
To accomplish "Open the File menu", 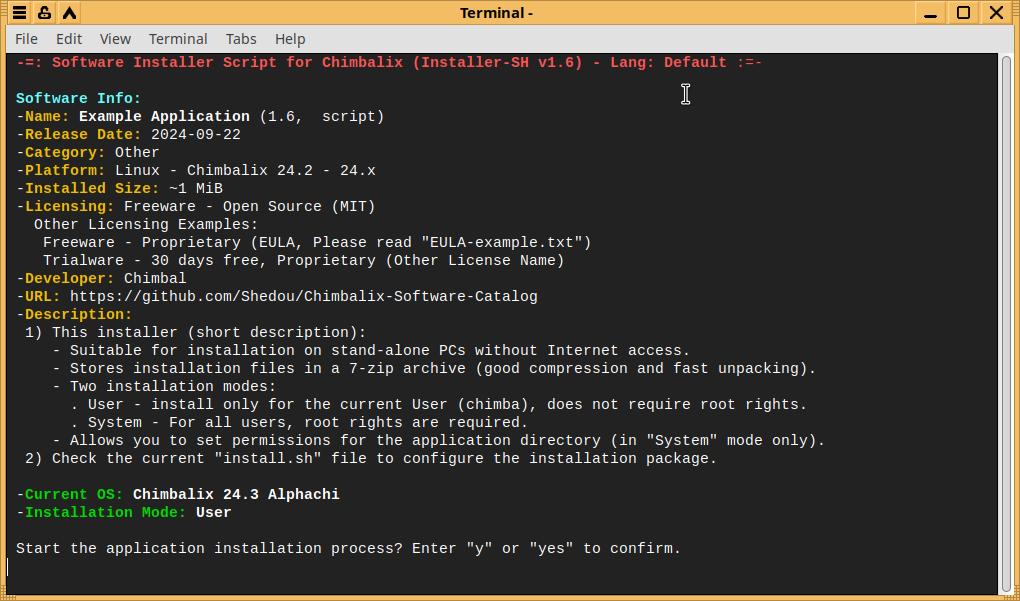I will (27, 39).
